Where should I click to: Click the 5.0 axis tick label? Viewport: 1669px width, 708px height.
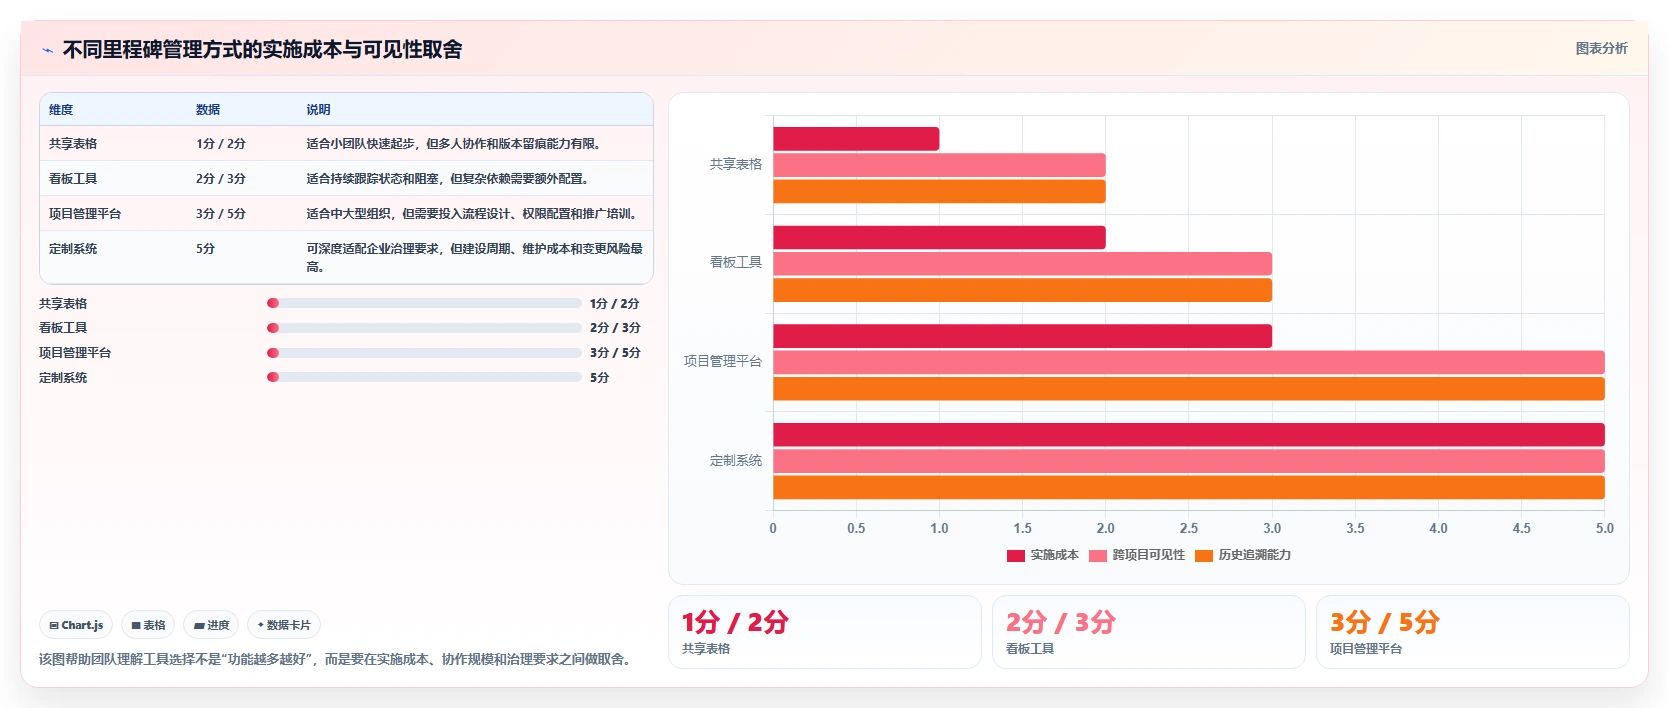(x=1605, y=528)
